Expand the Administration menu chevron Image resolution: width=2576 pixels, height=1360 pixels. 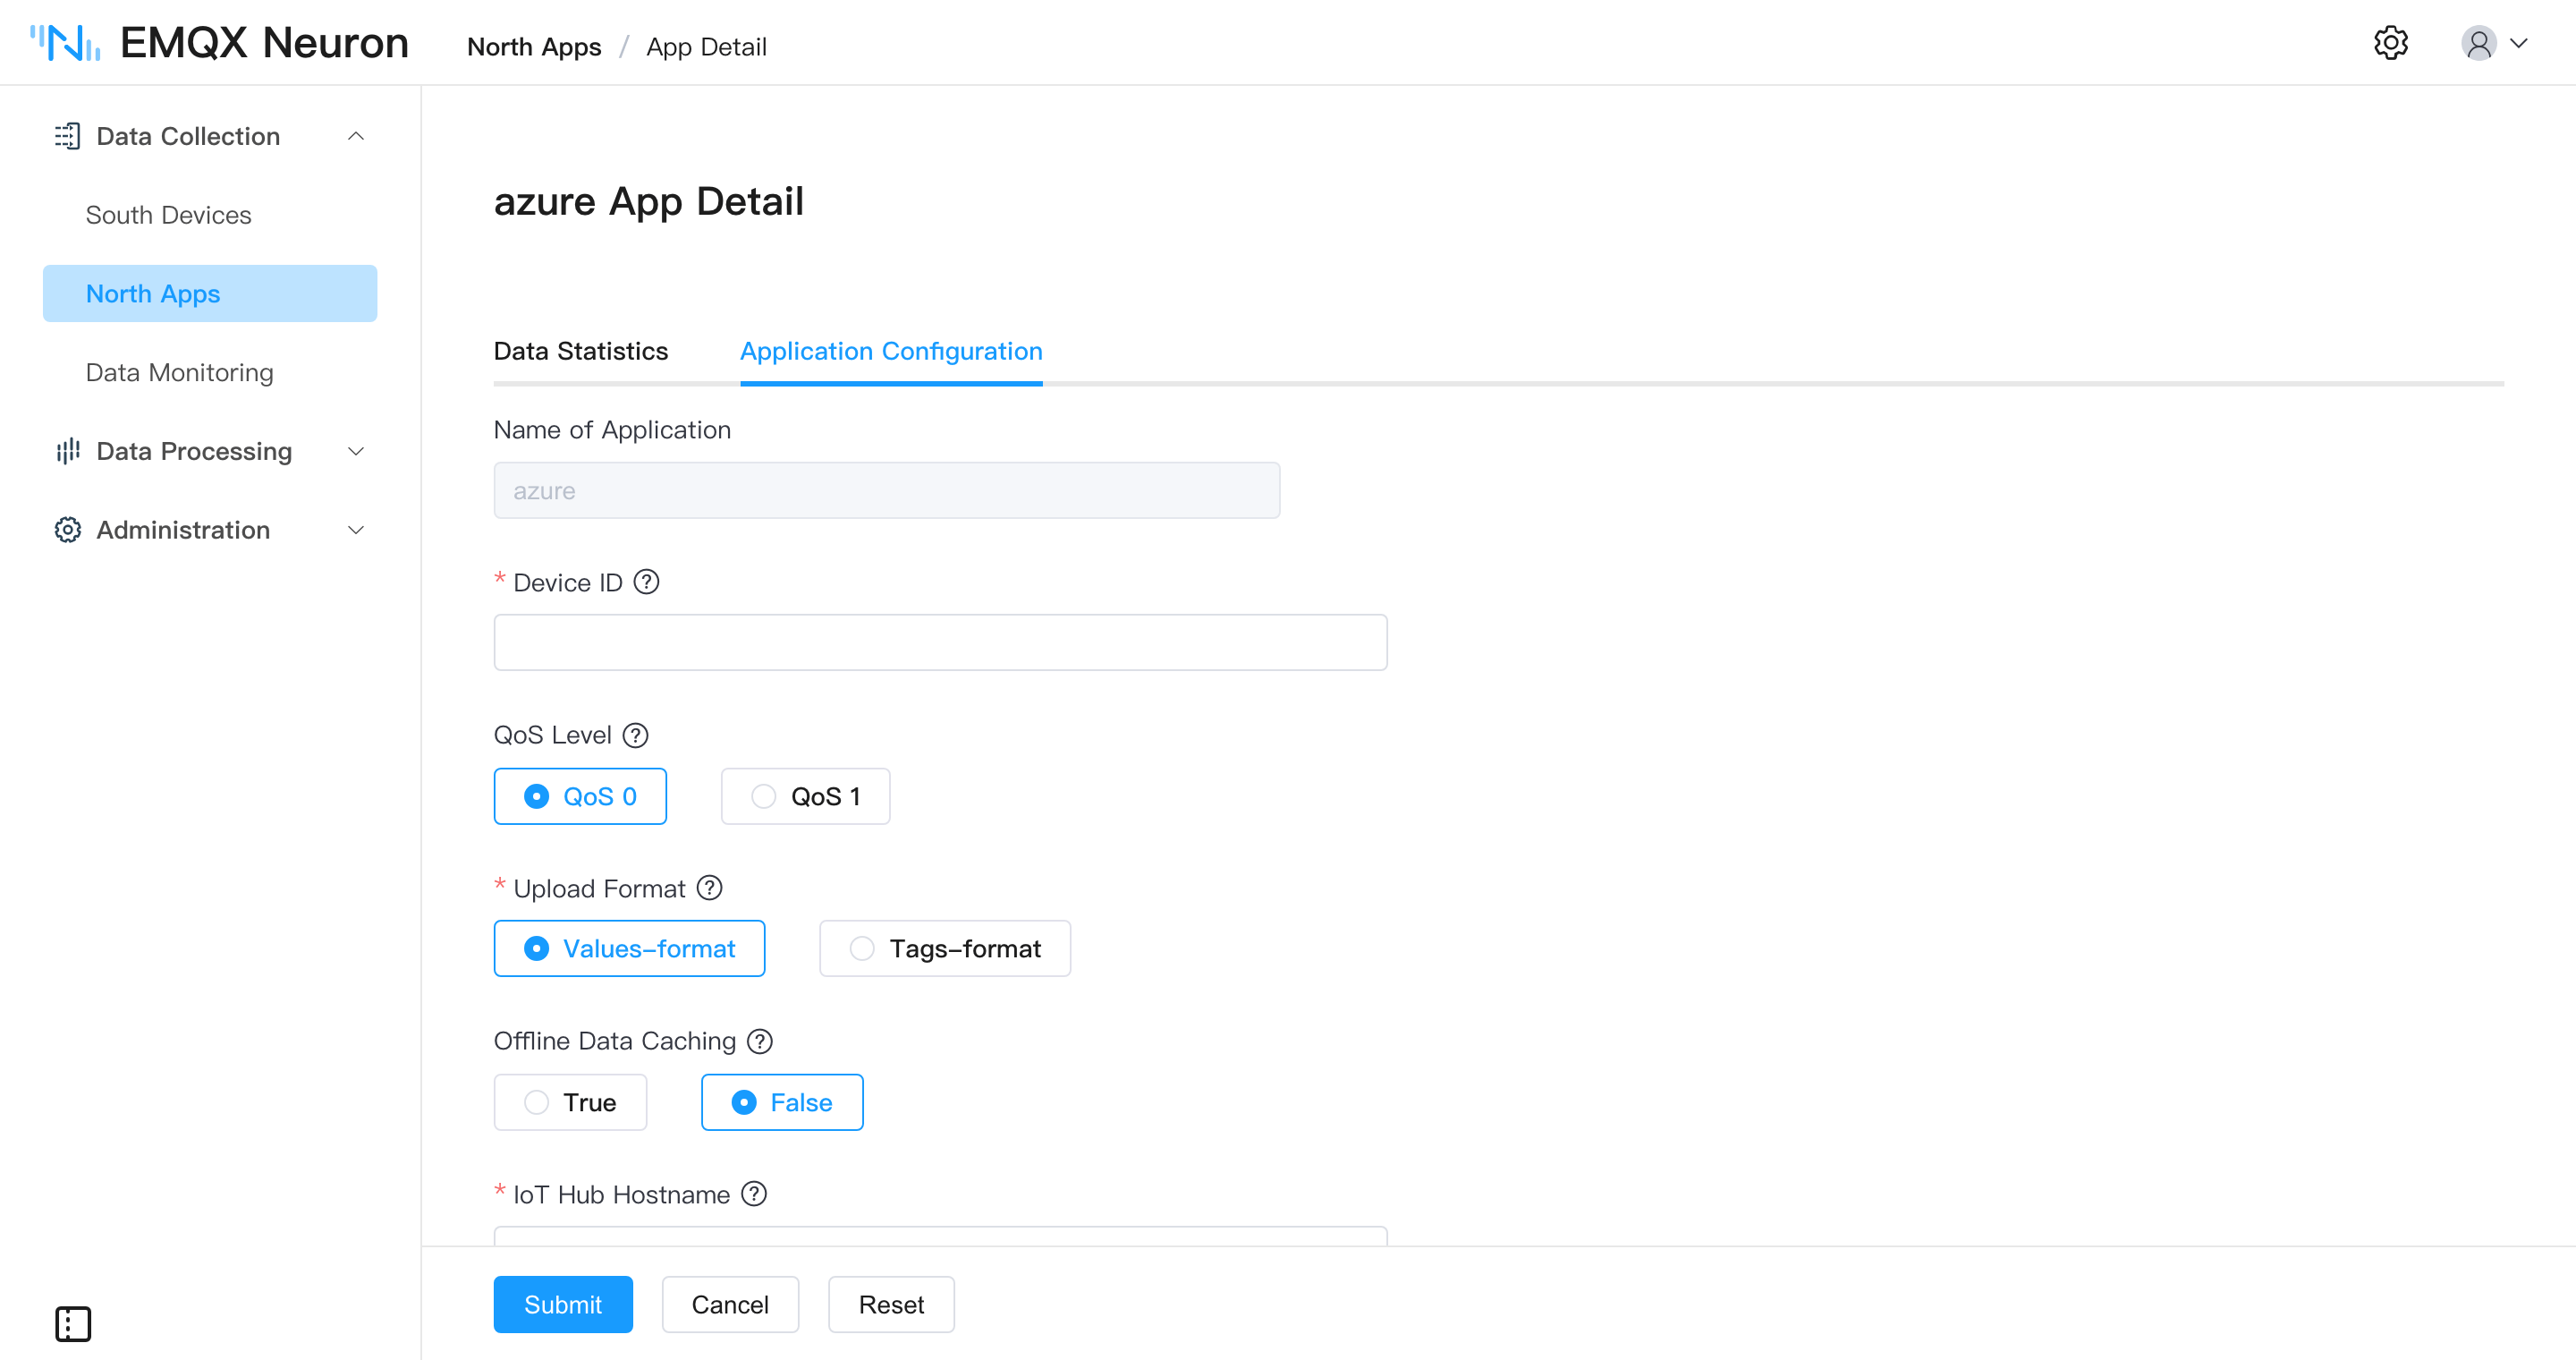tap(356, 530)
